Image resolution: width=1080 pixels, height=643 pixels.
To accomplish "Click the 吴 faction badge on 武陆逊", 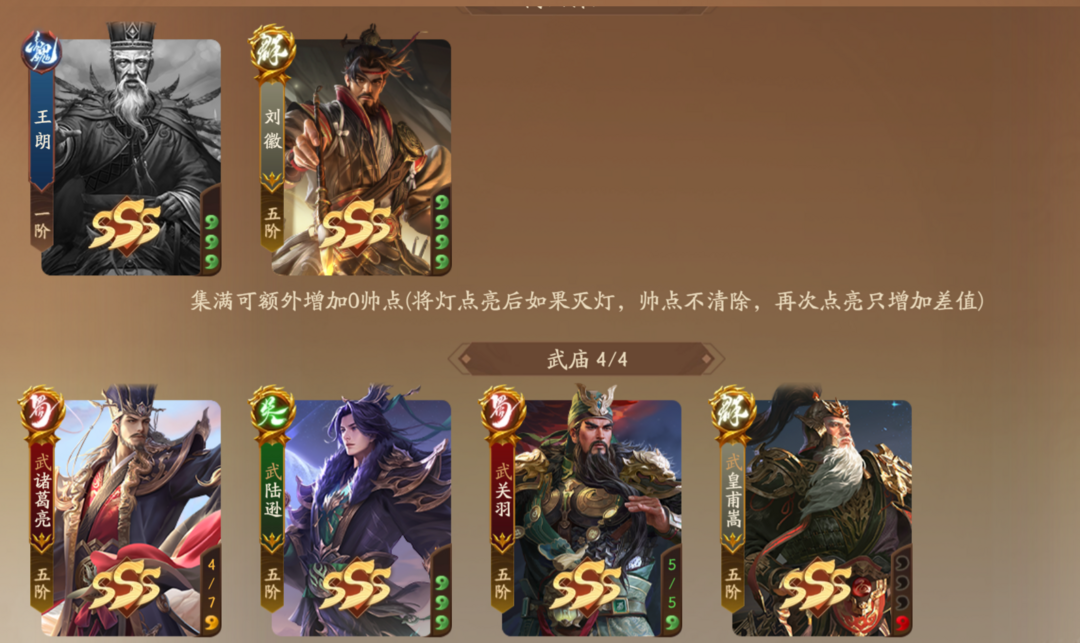I will [272, 411].
